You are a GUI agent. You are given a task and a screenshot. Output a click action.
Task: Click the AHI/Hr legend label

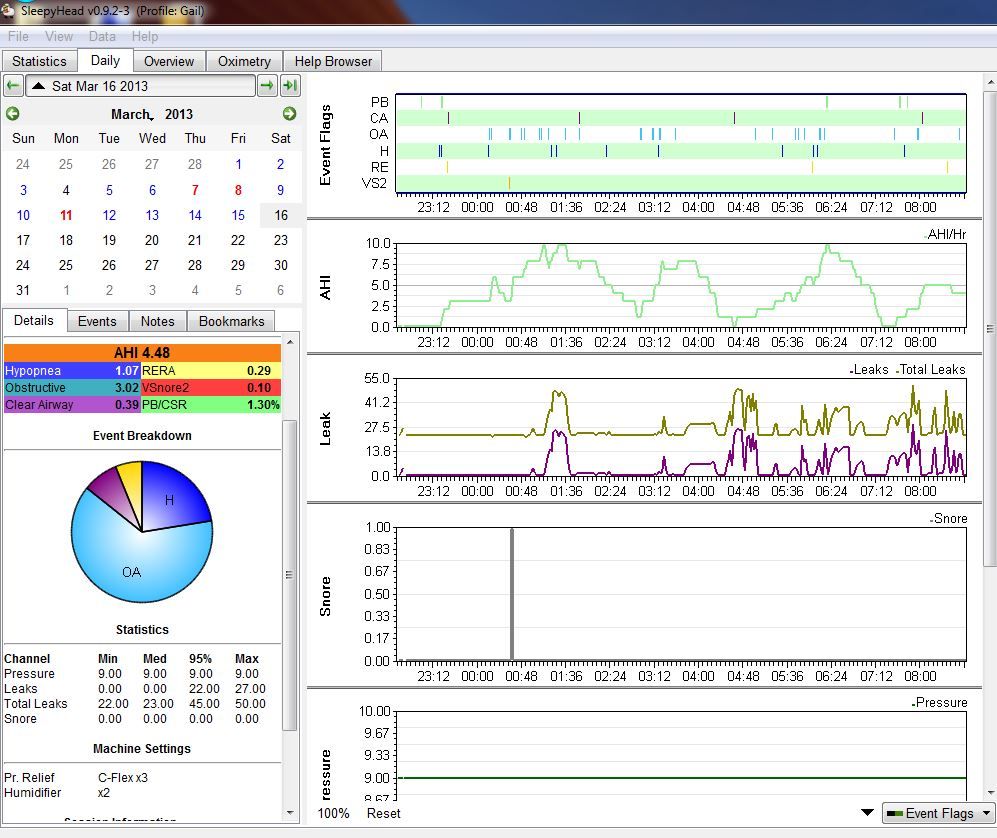pyautogui.click(x=945, y=234)
